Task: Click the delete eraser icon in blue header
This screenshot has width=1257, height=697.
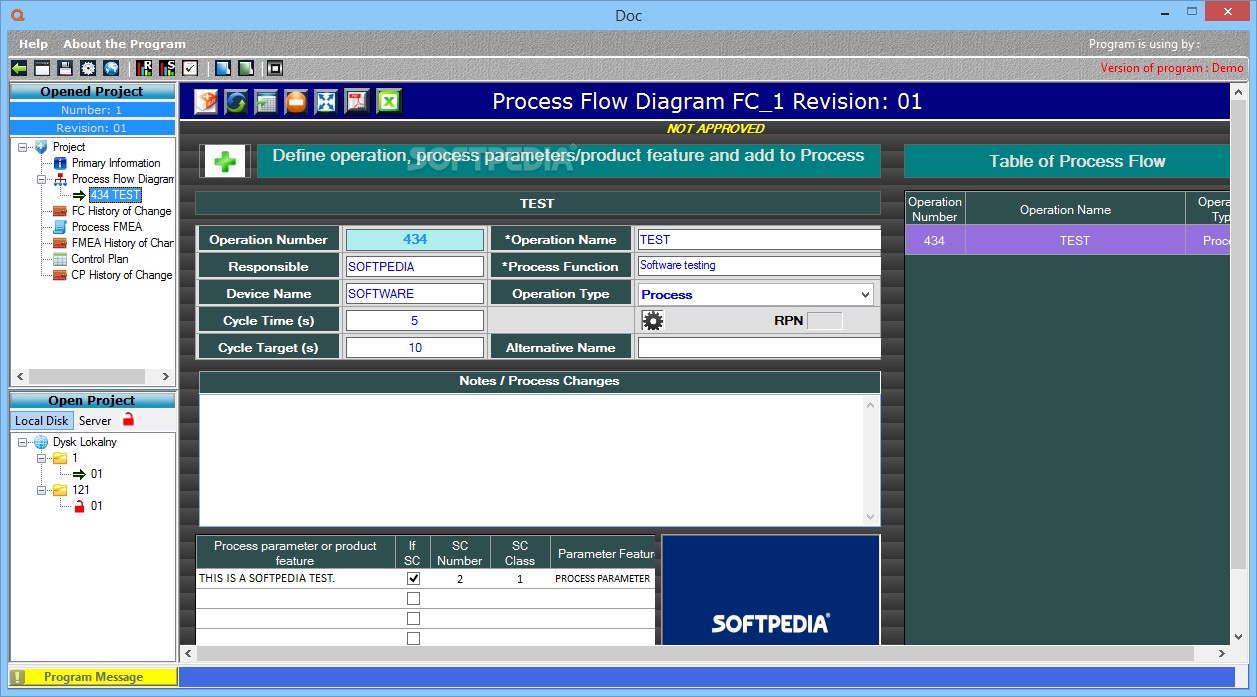Action: (x=205, y=101)
